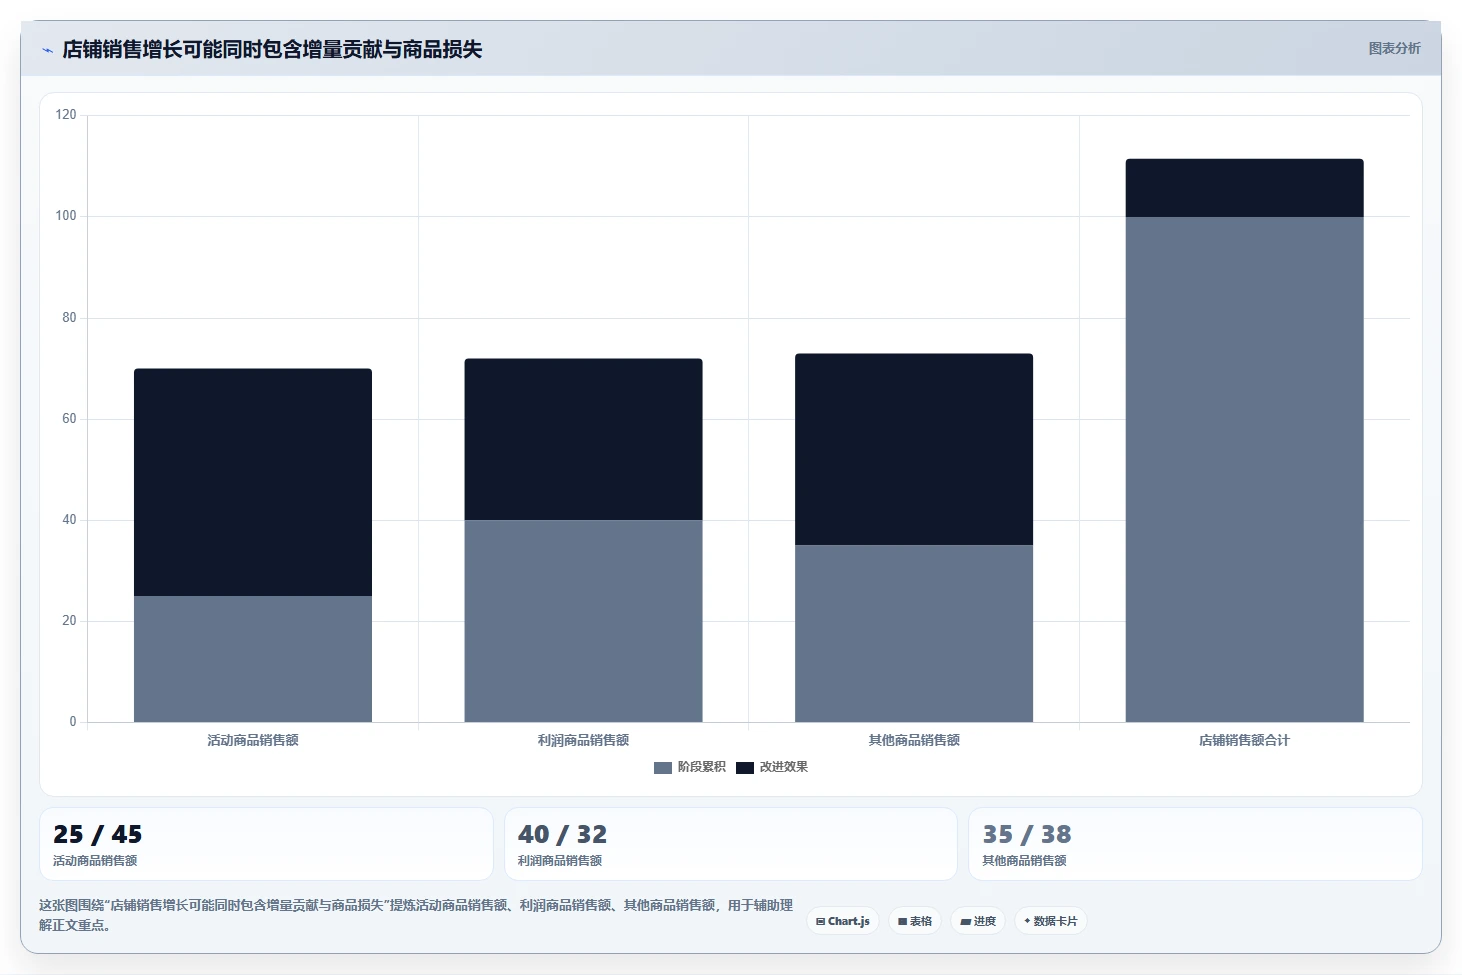Toggle the 改进效果 legend item
Viewport: 1462px width, 975px height.
(772, 767)
